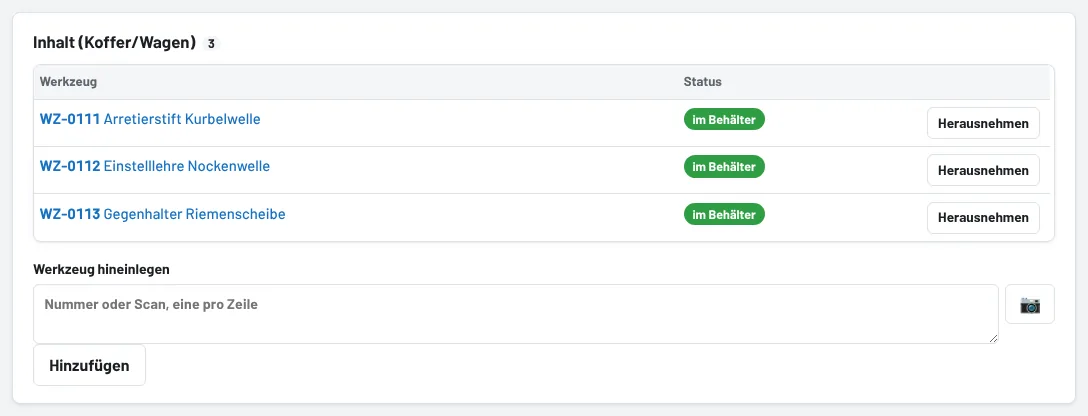Take out WZ-0113 Gegenhalter Riemenscheibe
The height and width of the screenshot is (416, 1088).
coord(983,218)
